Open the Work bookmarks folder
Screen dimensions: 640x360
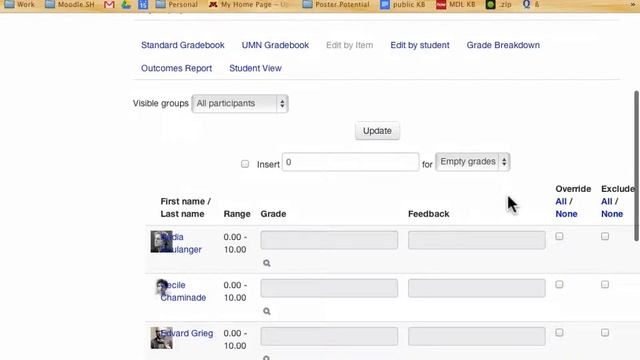click(x=19, y=4)
